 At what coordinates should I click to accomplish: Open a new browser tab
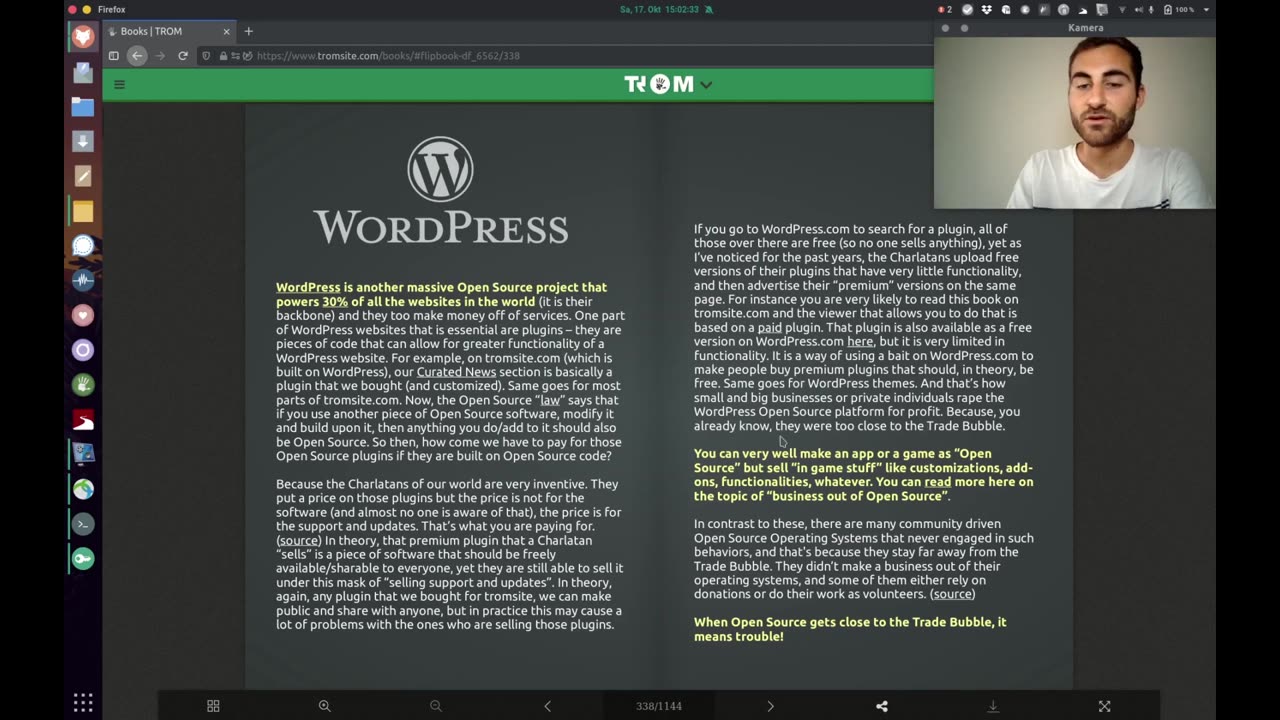click(x=249, y=31)
